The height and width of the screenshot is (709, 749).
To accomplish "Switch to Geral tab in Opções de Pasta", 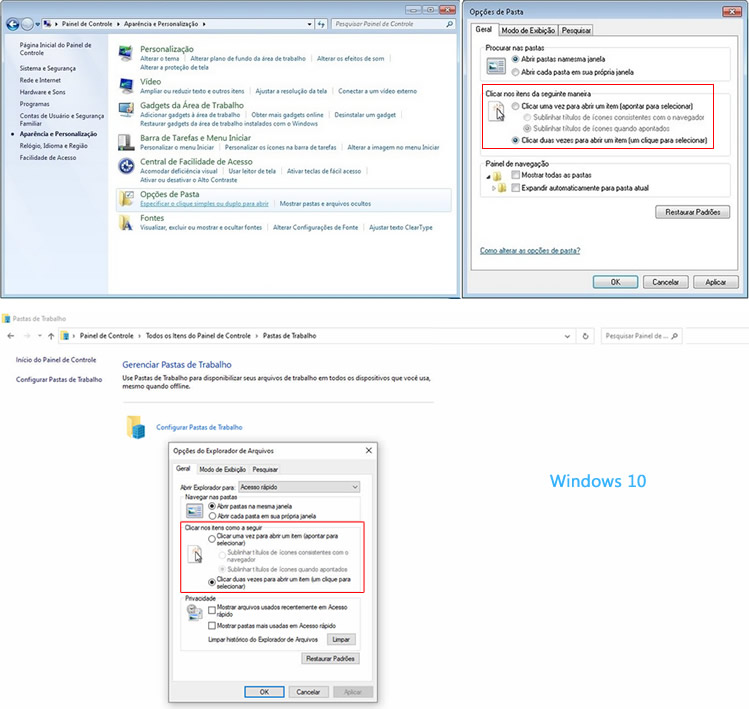I will tap(483, 29).
